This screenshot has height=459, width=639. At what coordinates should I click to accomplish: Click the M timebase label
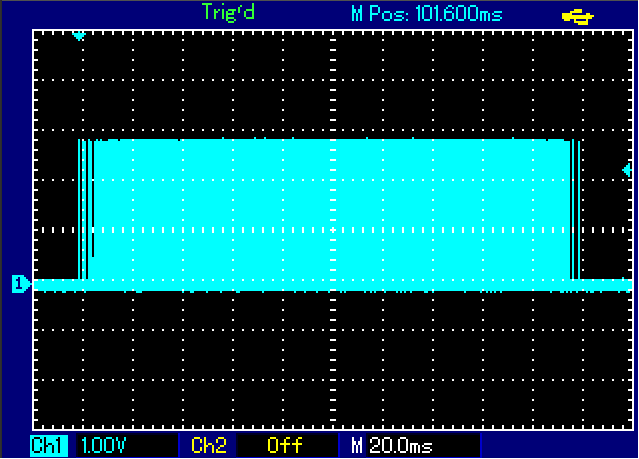(x=357, y=446)
